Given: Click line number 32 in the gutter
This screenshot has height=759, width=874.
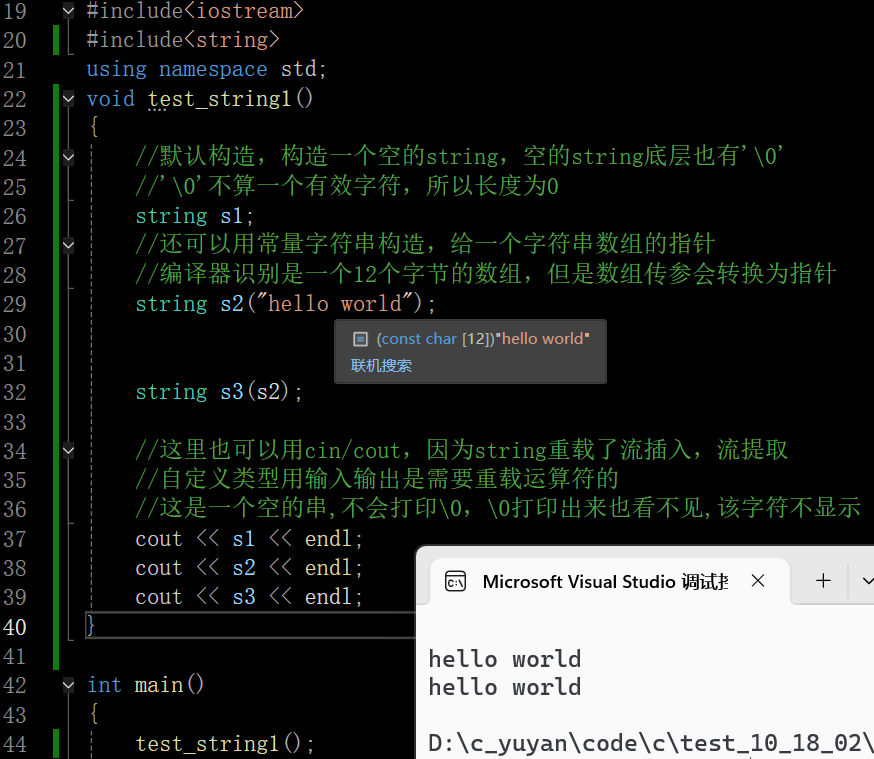Looking at the screenshot, I should click(x=15, y=392).
